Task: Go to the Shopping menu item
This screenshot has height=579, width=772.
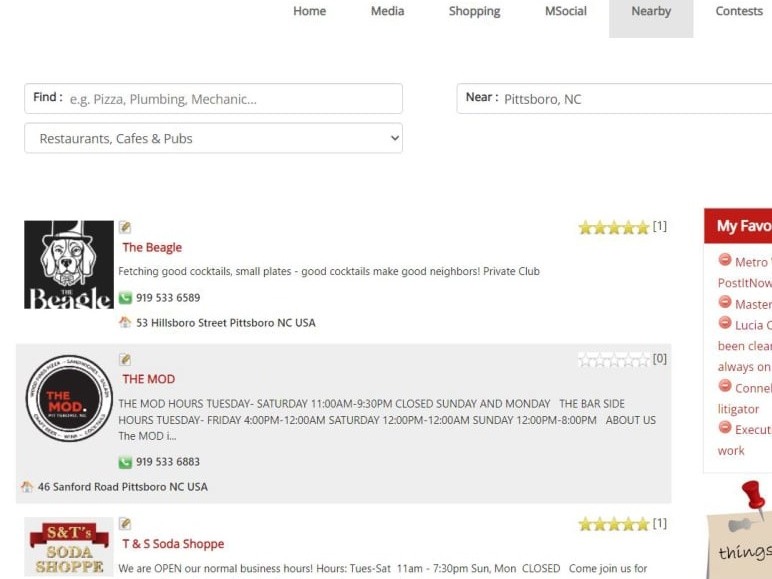Action: pyautogui.click(x=474, y=11)
